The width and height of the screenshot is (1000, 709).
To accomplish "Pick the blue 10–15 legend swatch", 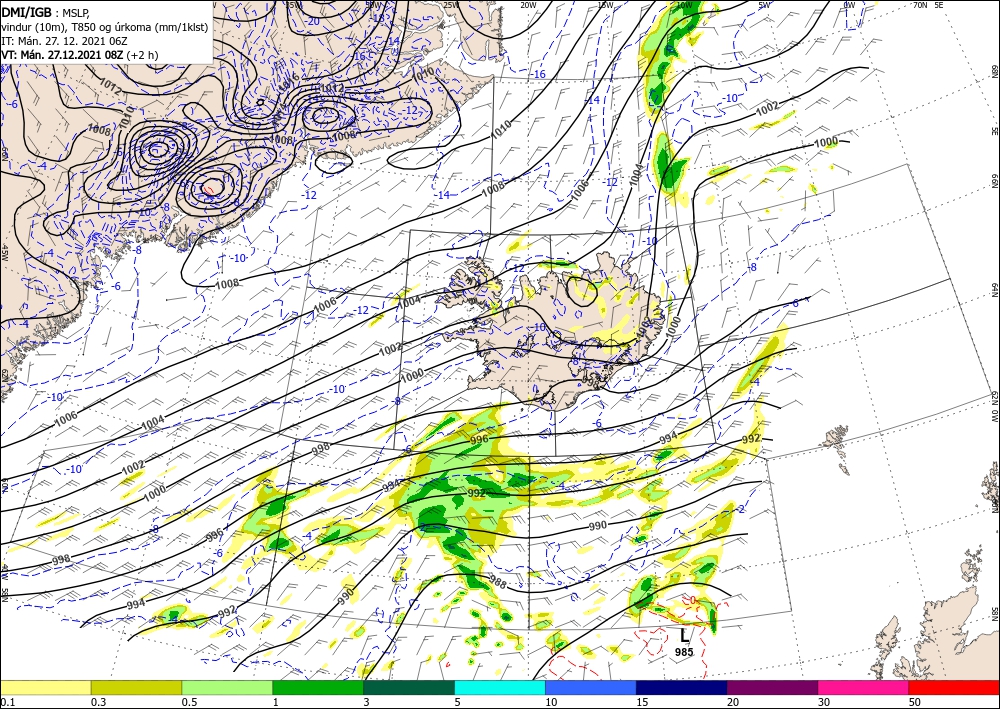I will 591,687.
